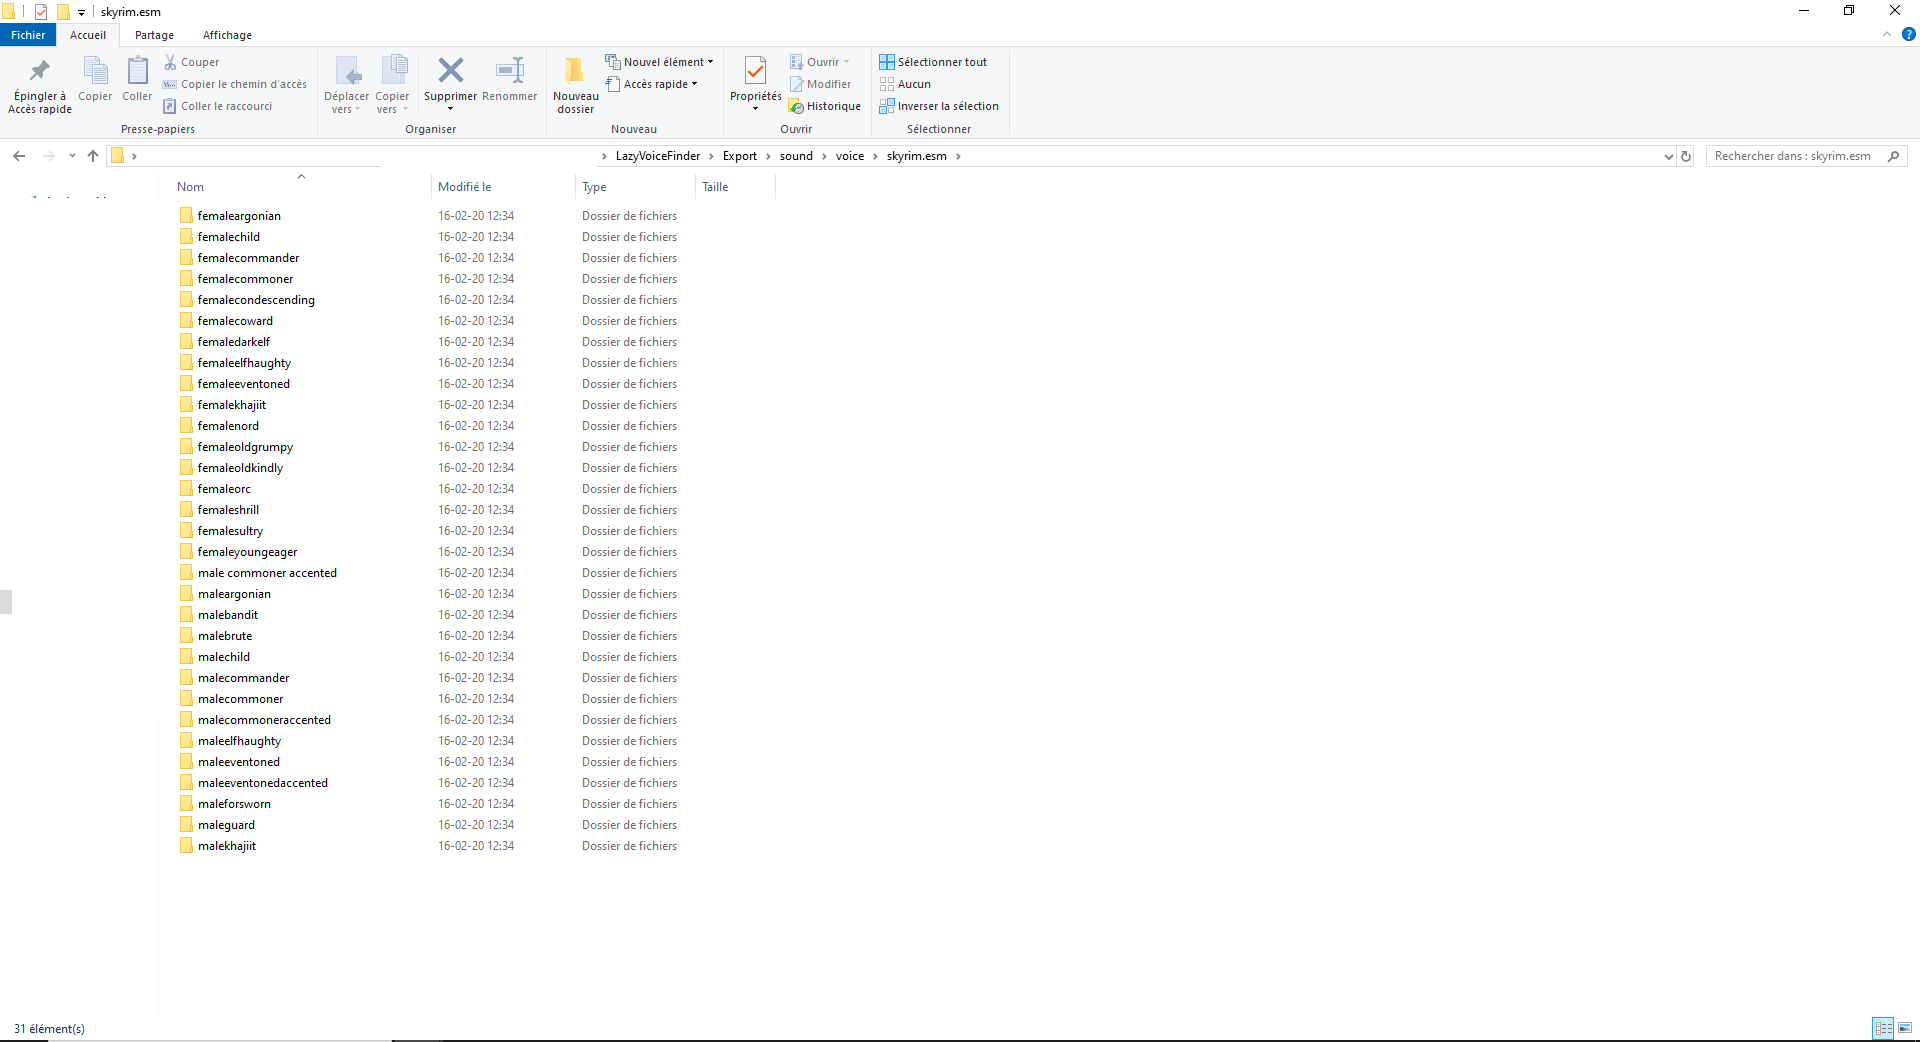This screenshot has width=1920, height=1042.
Task: Select the femalekhajiit folder
Action: [x=232, y=405]
